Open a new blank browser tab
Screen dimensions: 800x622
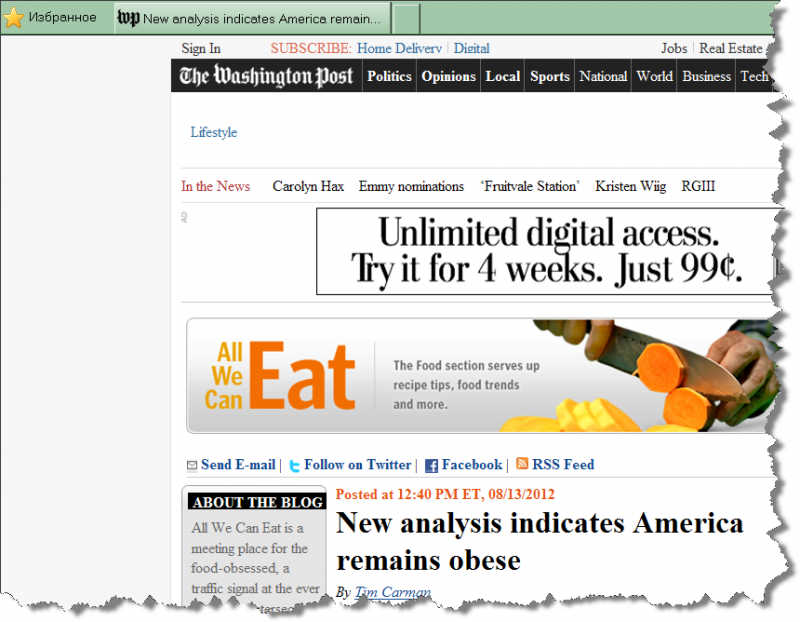pyautogui.click(x=406, y=18)
